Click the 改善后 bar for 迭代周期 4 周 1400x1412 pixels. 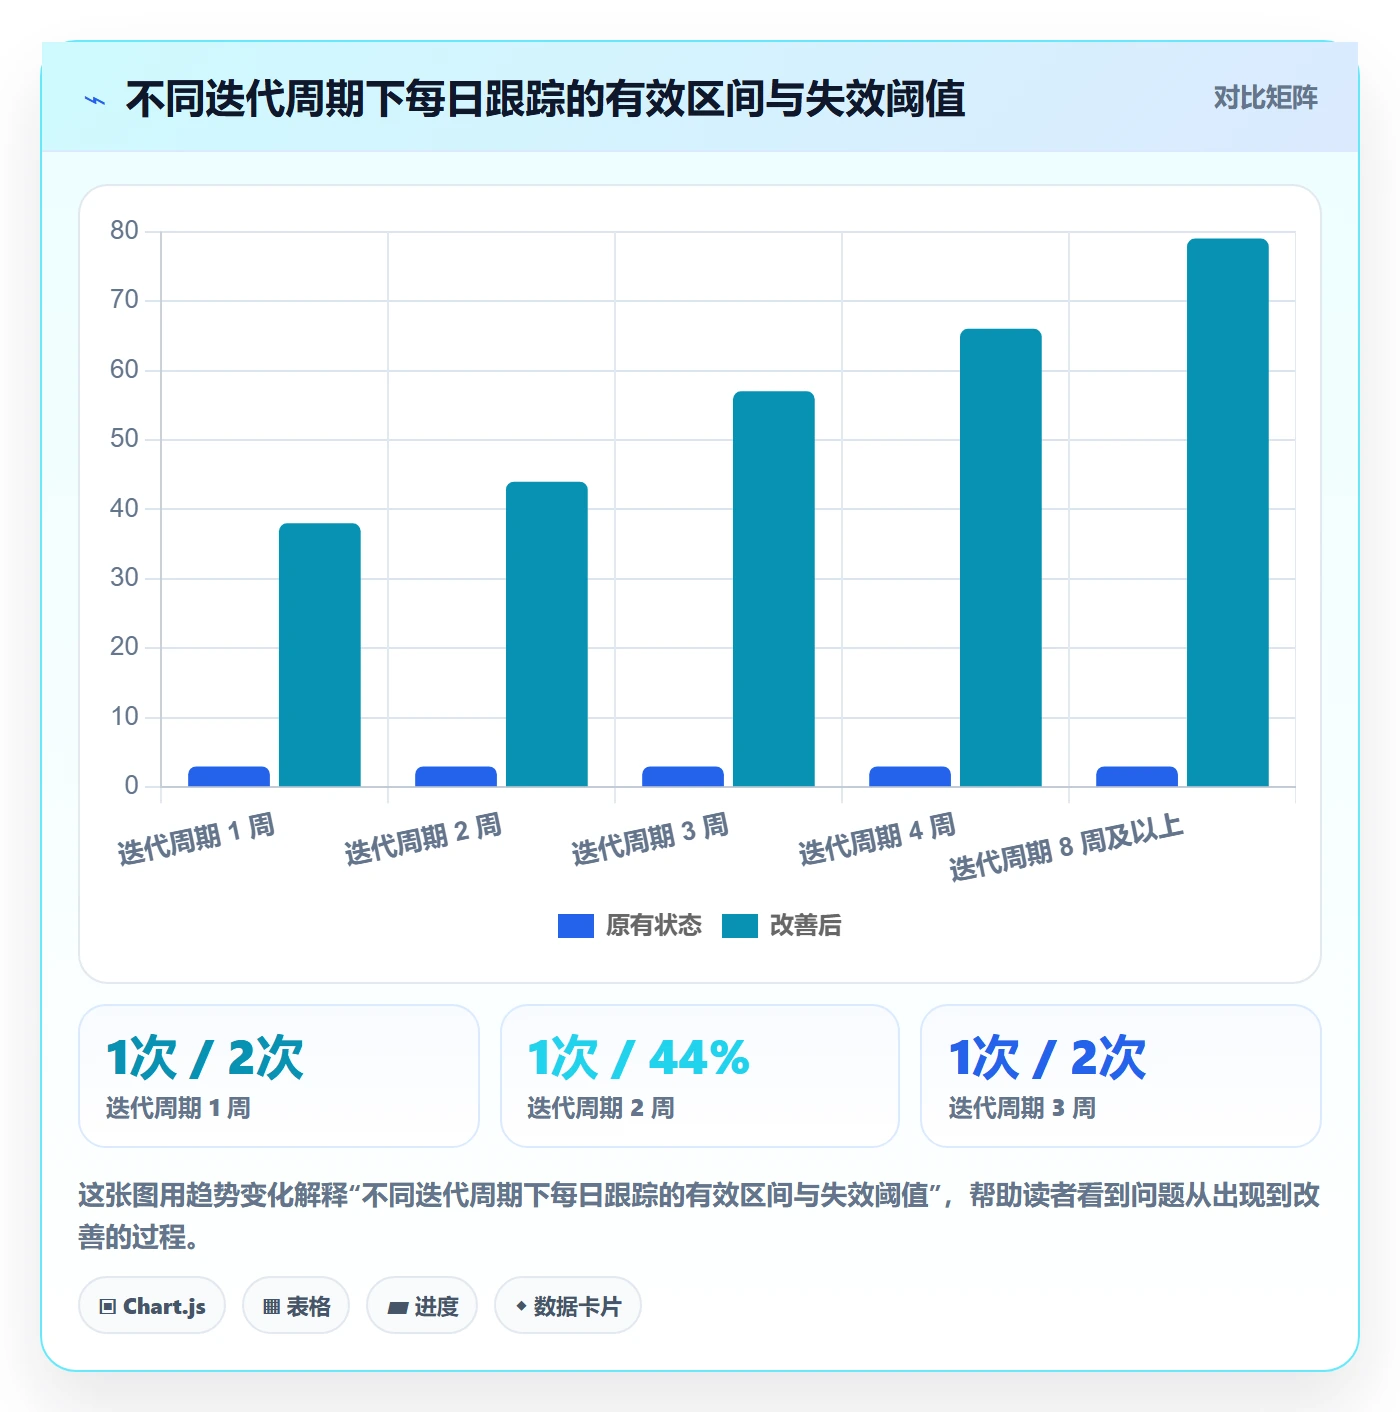[1001, 558]
